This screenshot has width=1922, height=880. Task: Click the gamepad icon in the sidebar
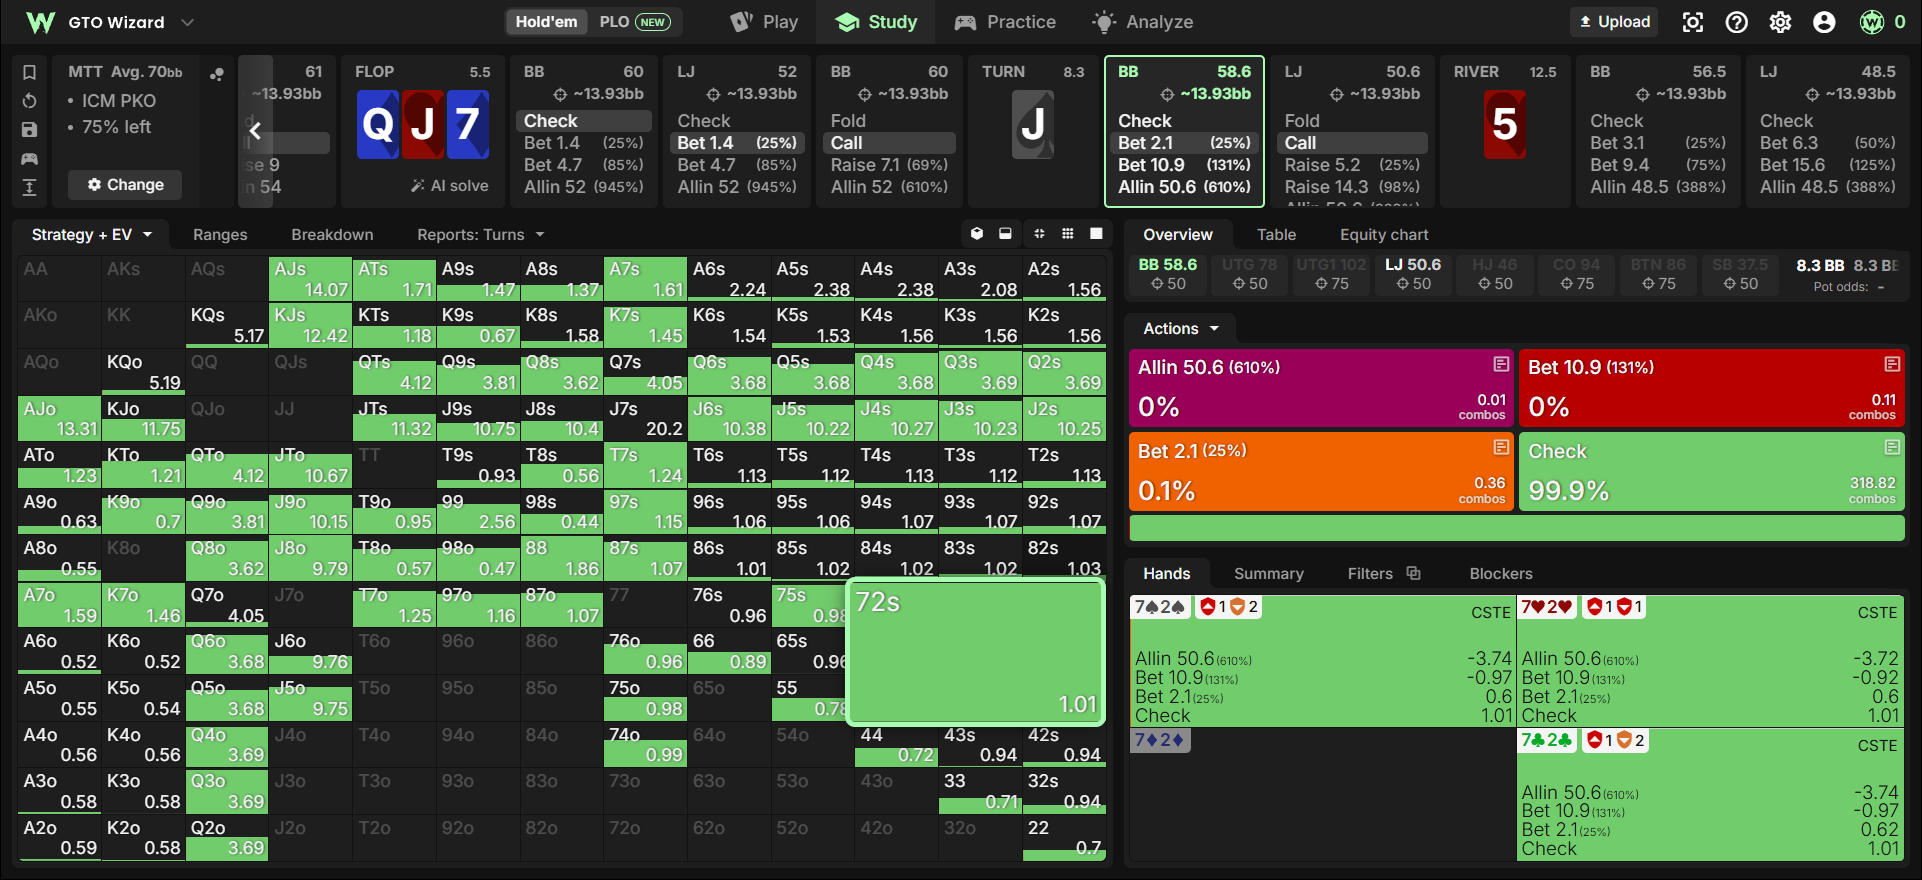point(30,159)
